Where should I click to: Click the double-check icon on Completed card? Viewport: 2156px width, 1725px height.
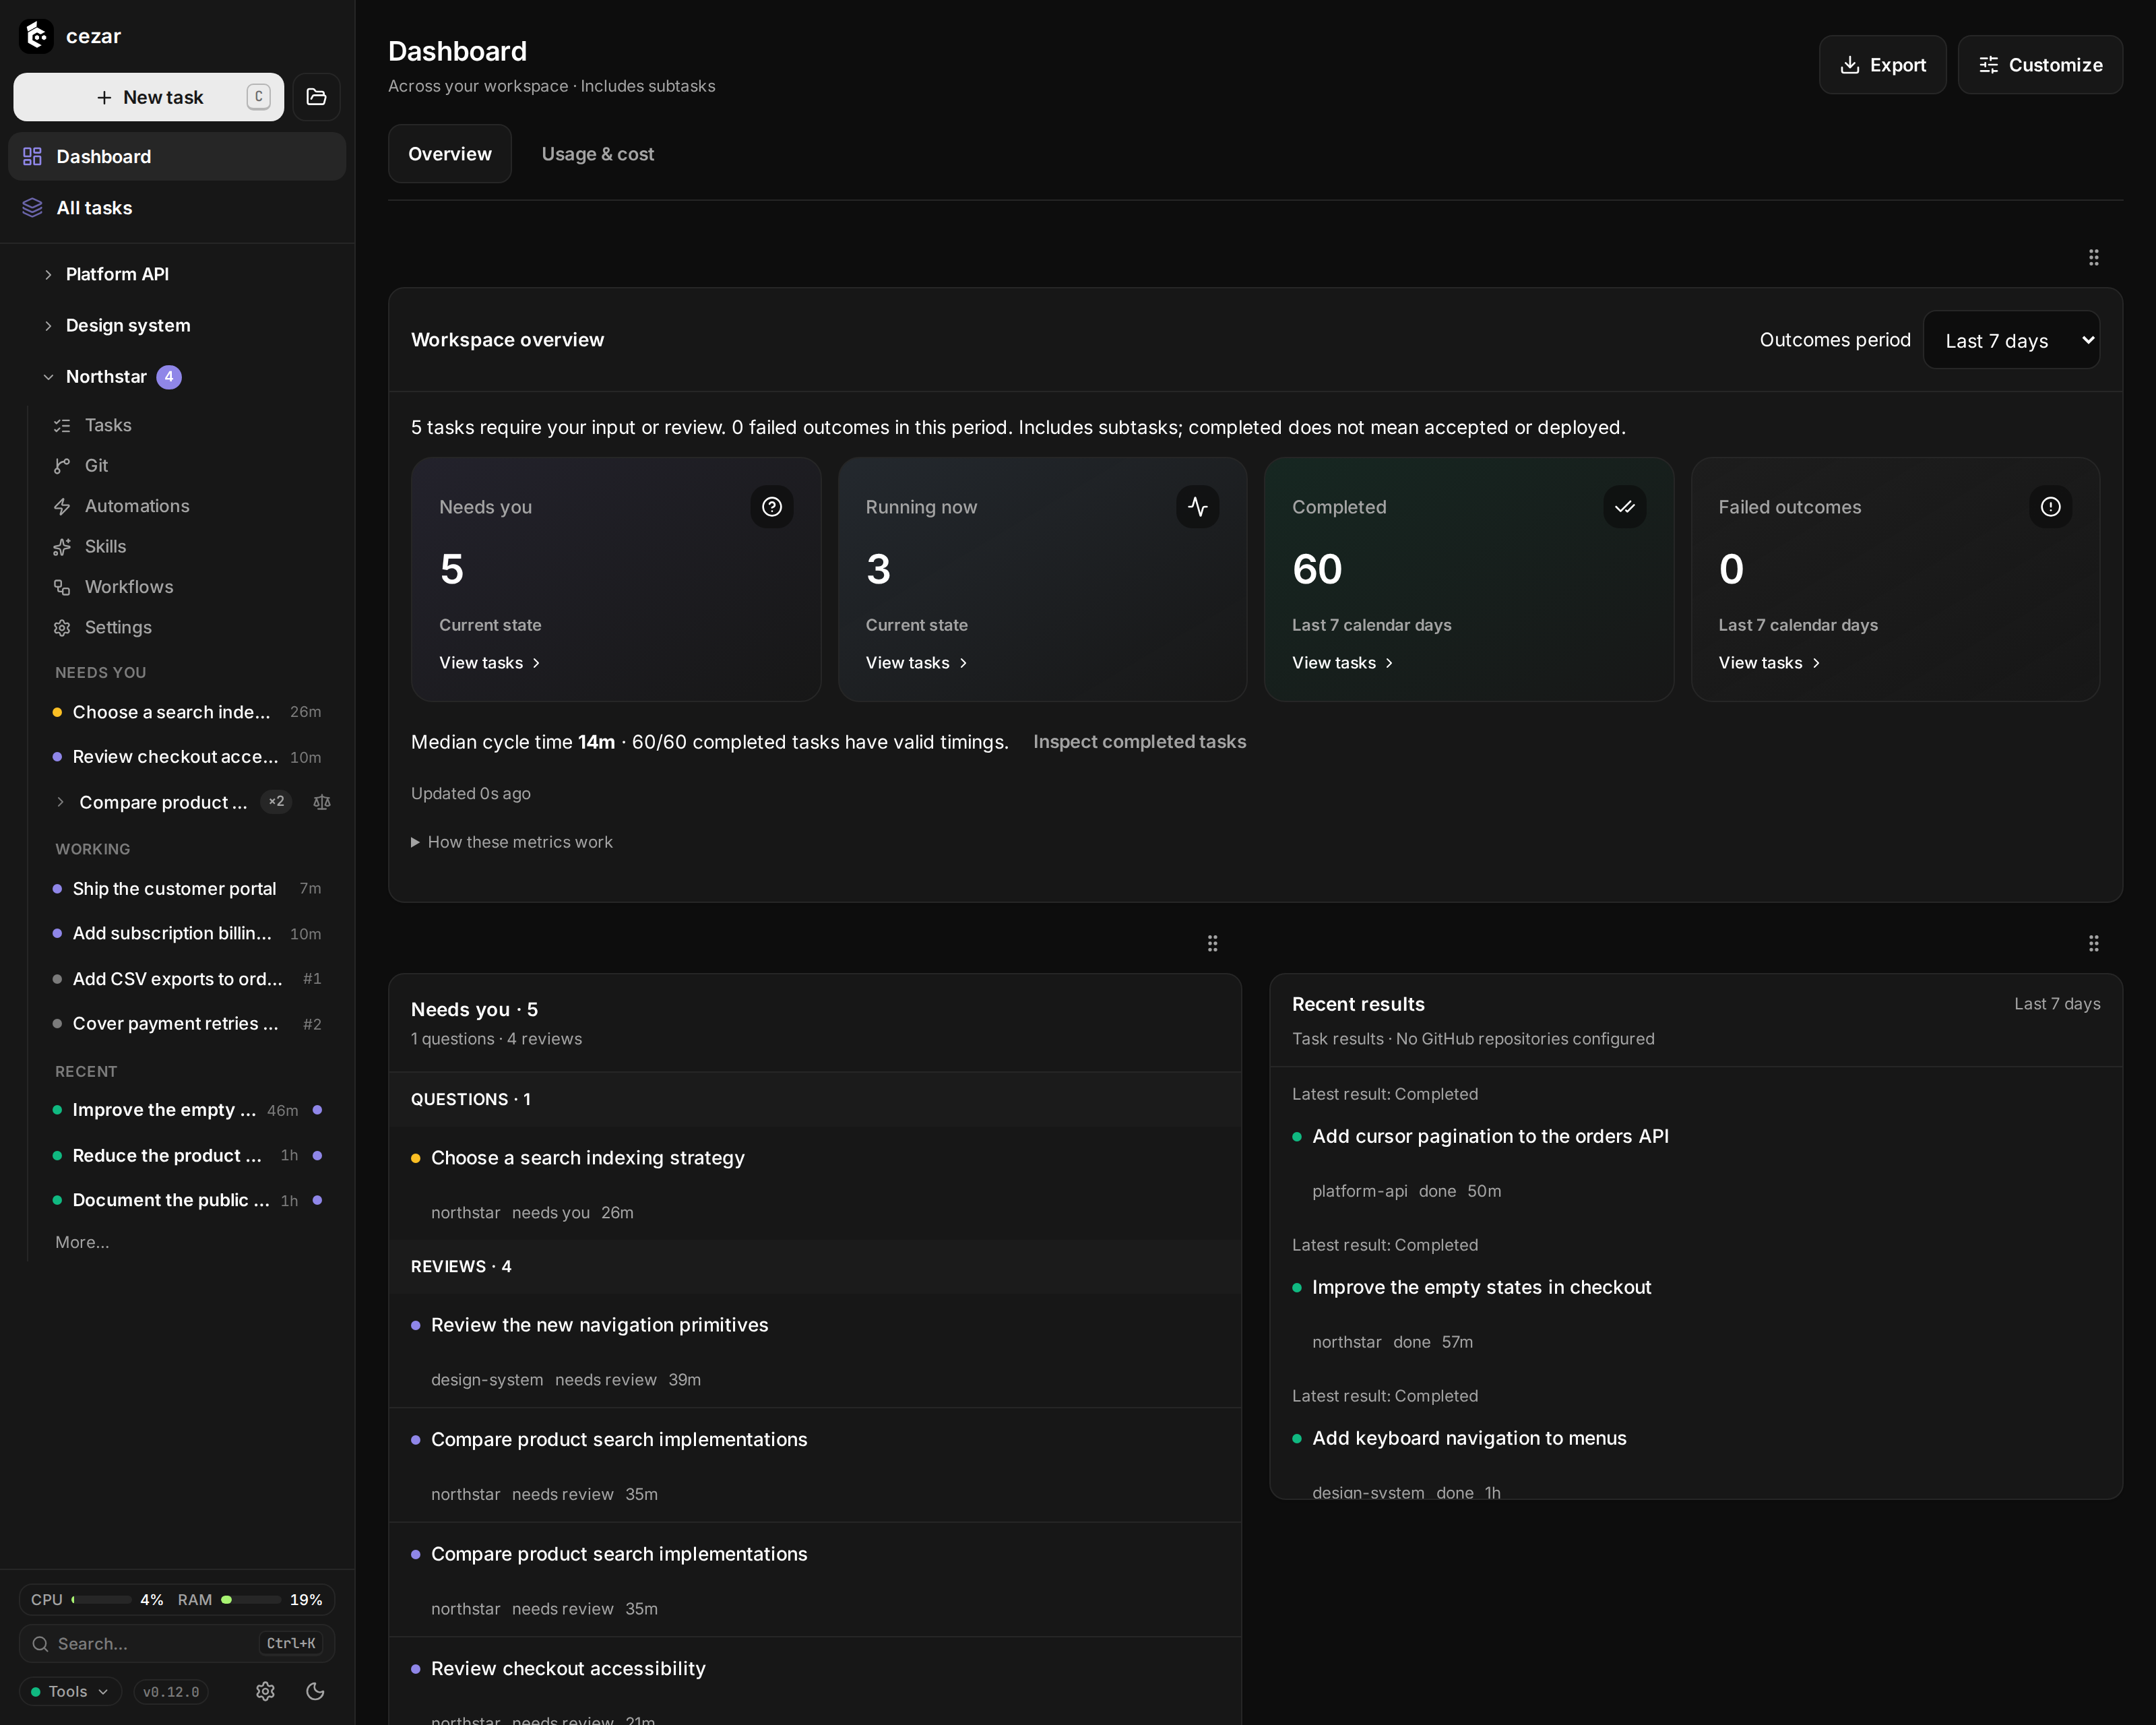(x=1625, y=507)
